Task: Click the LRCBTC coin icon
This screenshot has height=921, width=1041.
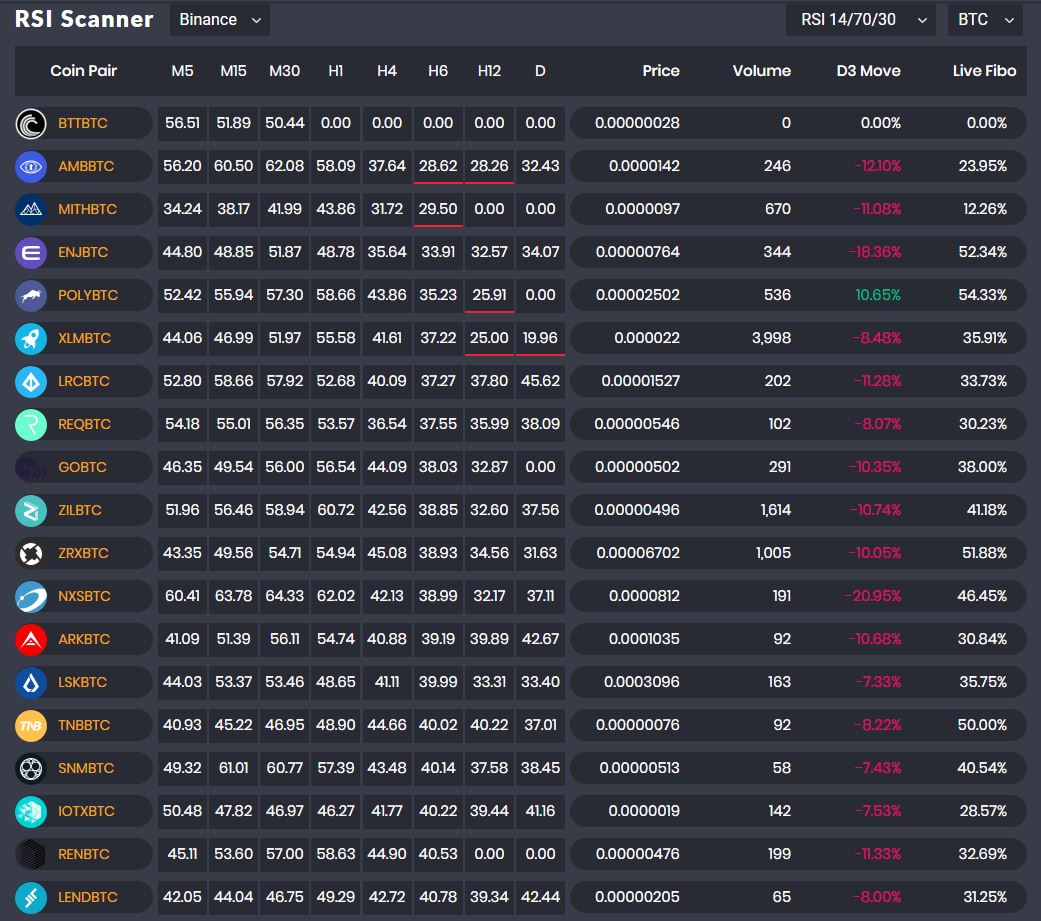Action: coord(31,382)
